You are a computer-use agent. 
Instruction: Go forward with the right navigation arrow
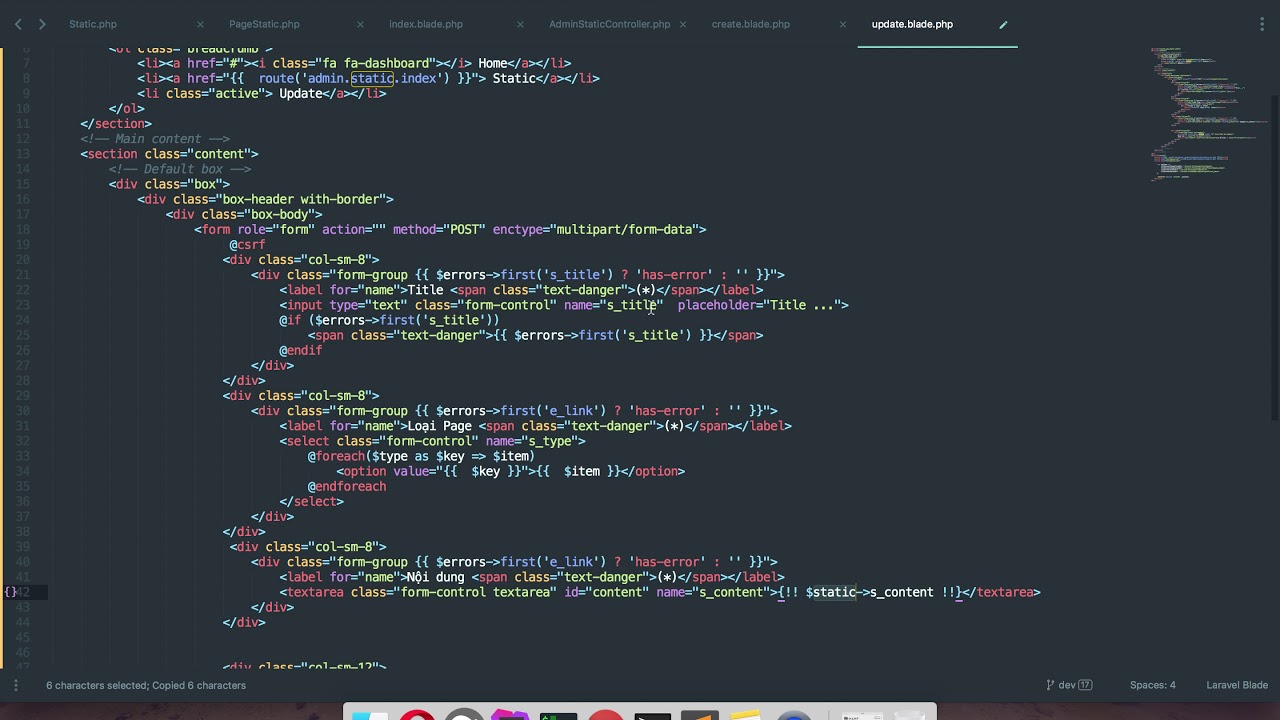(41, 24)
